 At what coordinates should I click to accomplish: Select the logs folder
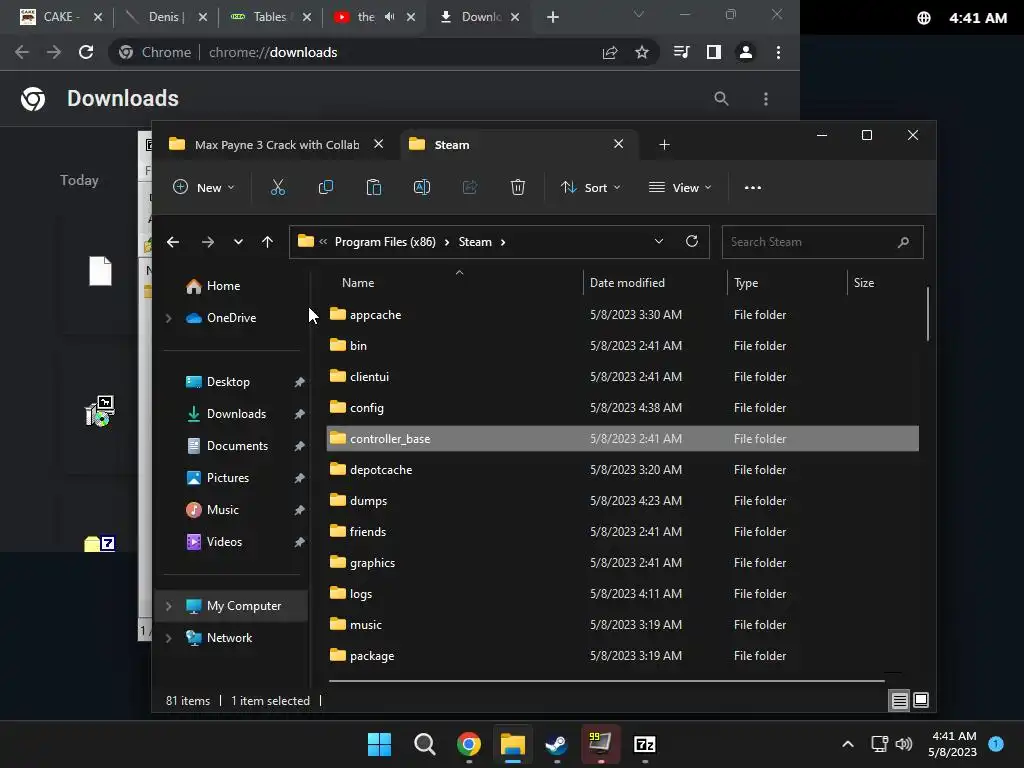click(622, 594)
